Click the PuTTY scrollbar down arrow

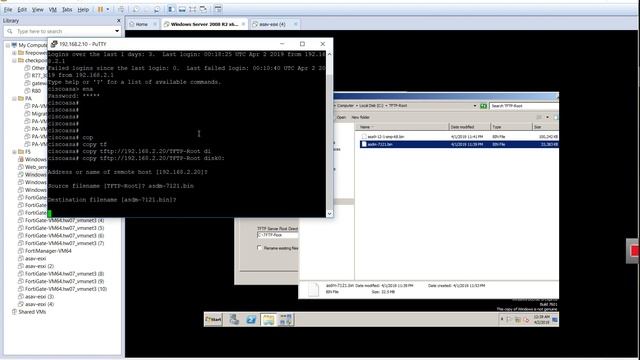pyautogui.click(x=329, y=213)
